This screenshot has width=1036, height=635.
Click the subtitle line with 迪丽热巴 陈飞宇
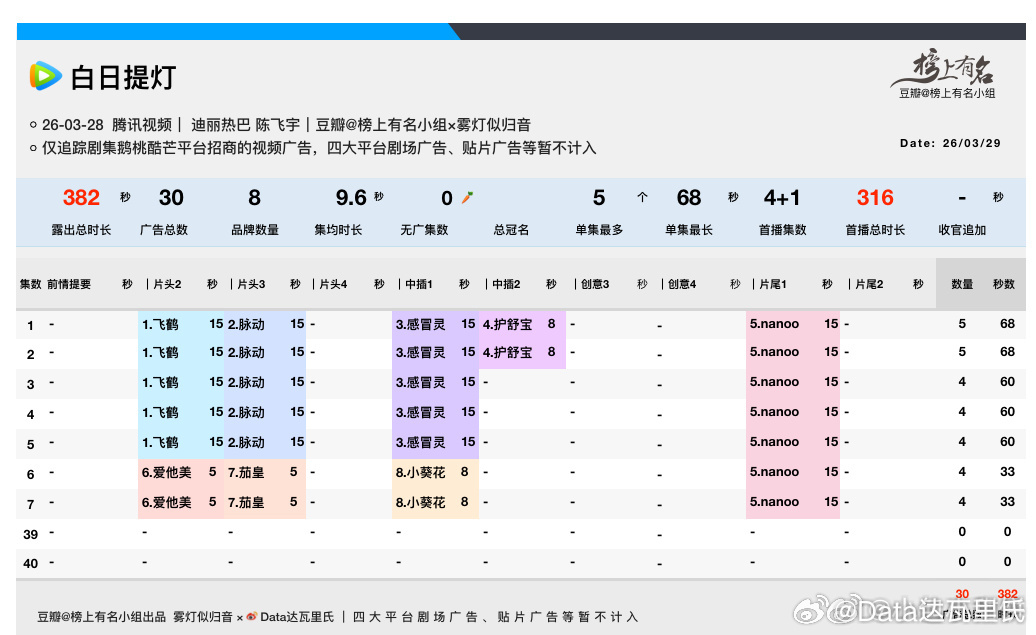[x=286, y=125]
